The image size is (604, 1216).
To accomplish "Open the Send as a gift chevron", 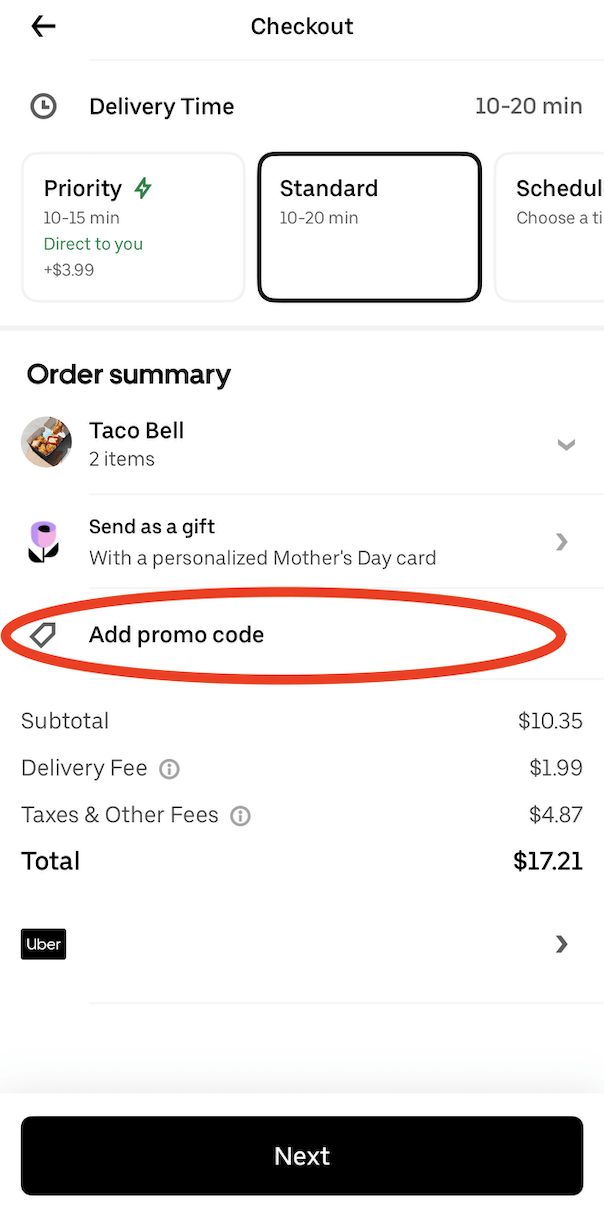I will [561, 541].
